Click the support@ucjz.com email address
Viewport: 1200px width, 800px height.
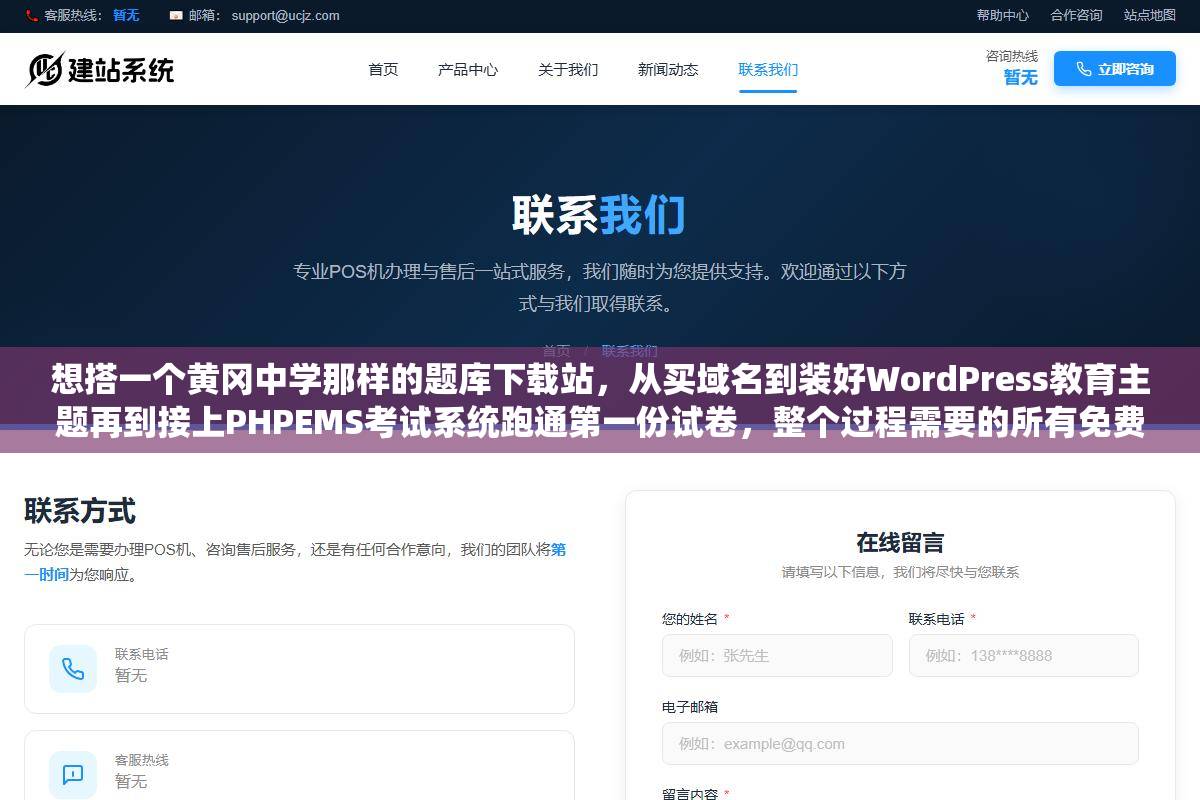[x=285, y=15]
